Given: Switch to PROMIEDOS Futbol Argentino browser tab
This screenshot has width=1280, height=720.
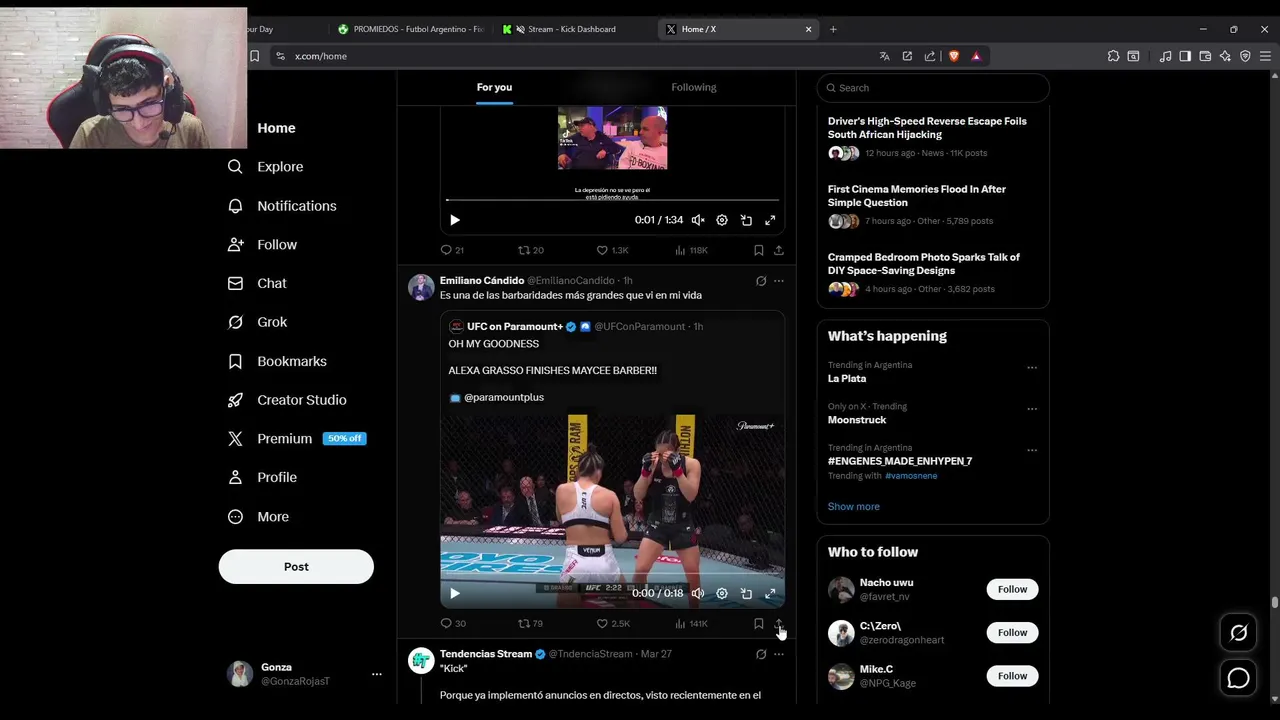Looking at the screenshot, I should (411, 29).
